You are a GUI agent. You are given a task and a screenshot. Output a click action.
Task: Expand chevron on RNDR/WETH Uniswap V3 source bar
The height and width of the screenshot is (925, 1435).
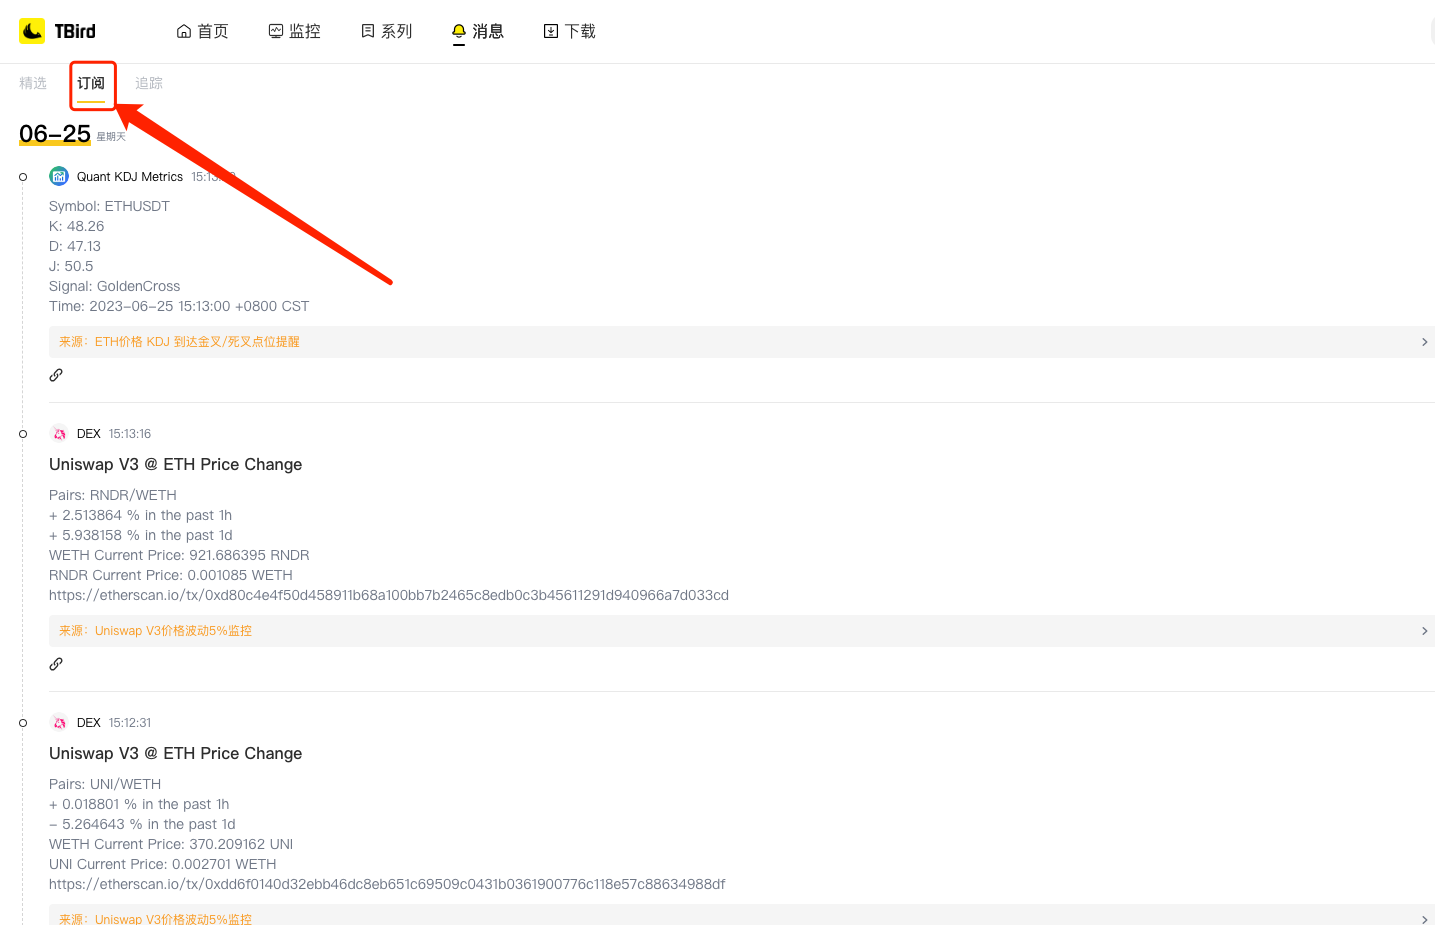tap(1424, 631)
